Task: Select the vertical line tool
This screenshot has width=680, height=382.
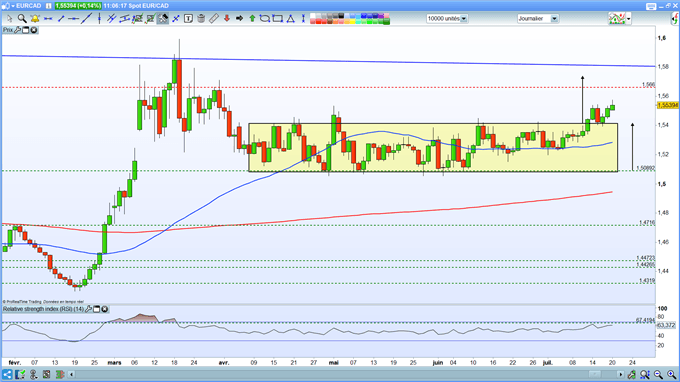Action: pos(99,19)
